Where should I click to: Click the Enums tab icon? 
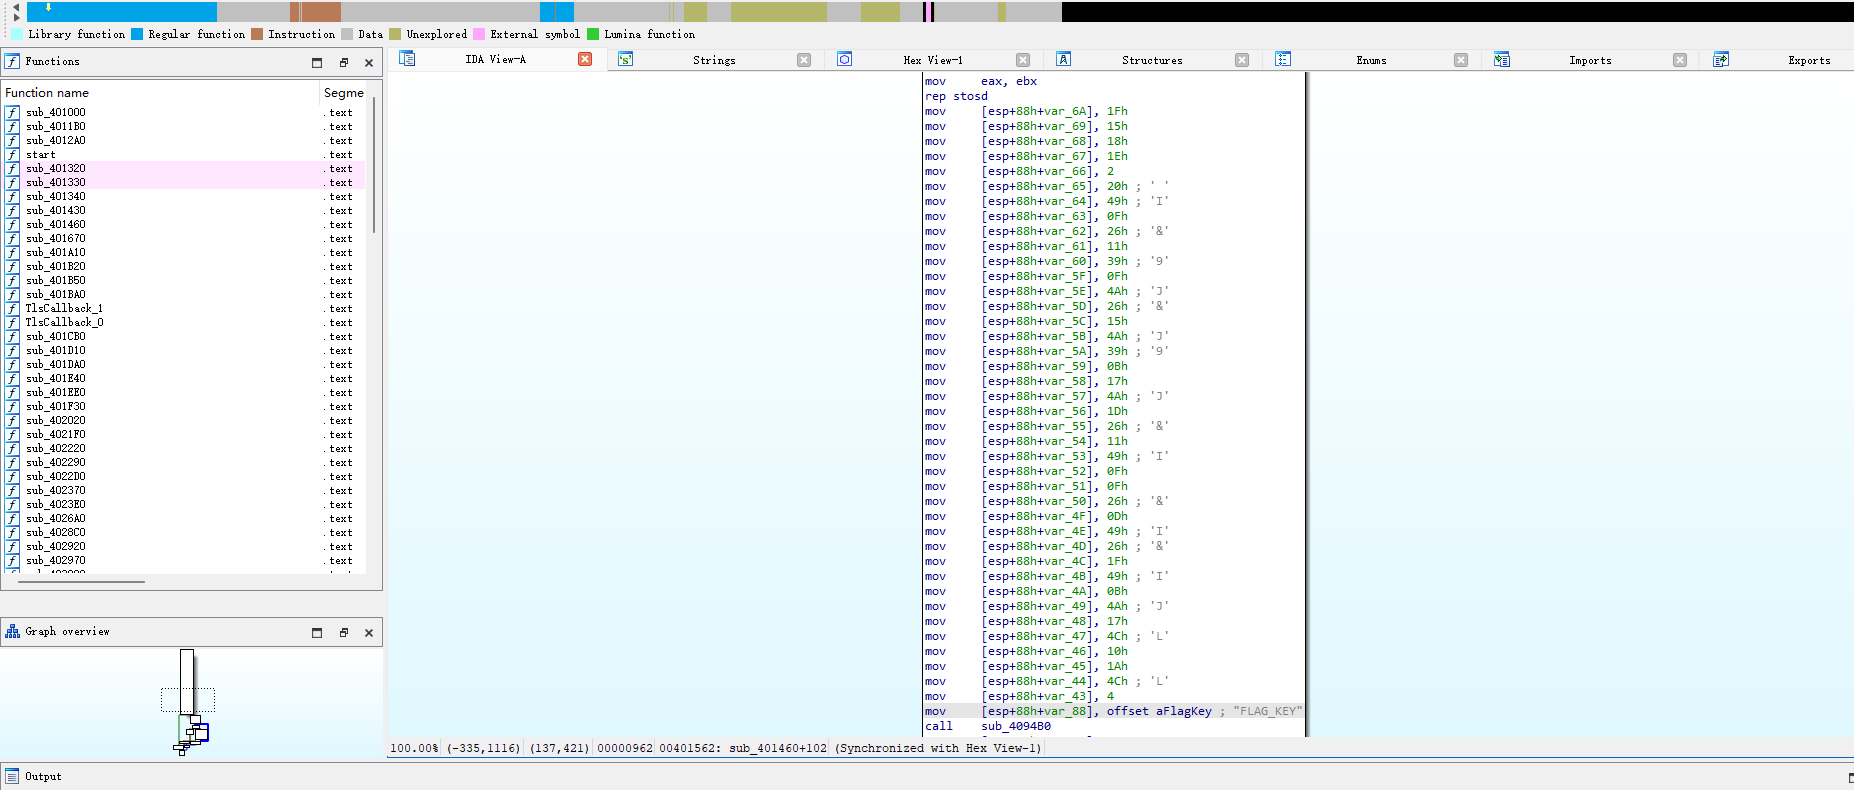1283,59
